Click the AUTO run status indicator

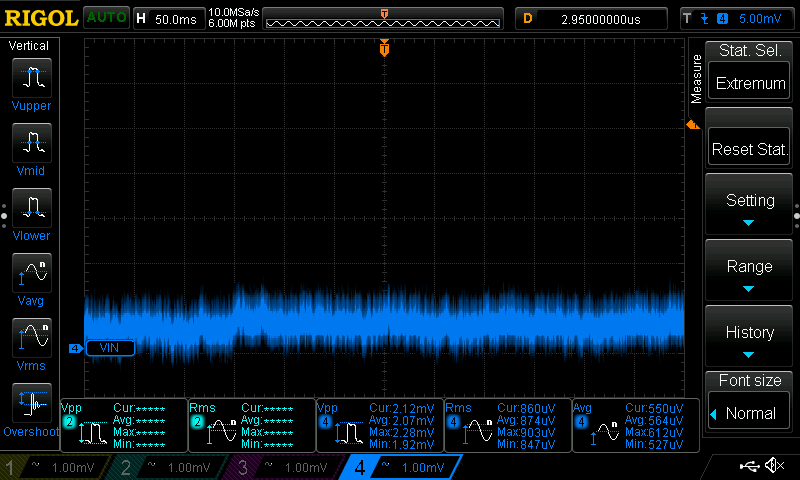coord(106,17)
